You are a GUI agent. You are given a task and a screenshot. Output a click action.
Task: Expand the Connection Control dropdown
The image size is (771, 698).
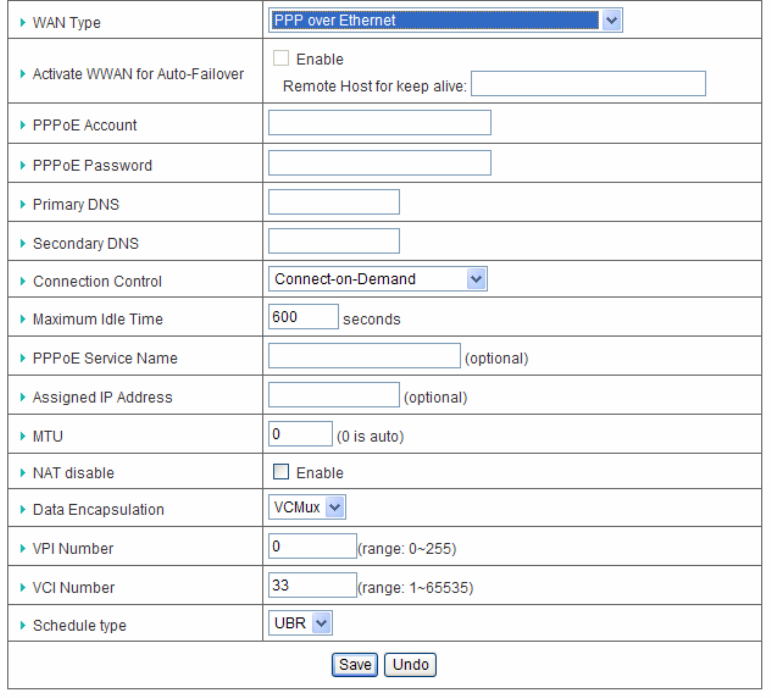coord(377,280)
